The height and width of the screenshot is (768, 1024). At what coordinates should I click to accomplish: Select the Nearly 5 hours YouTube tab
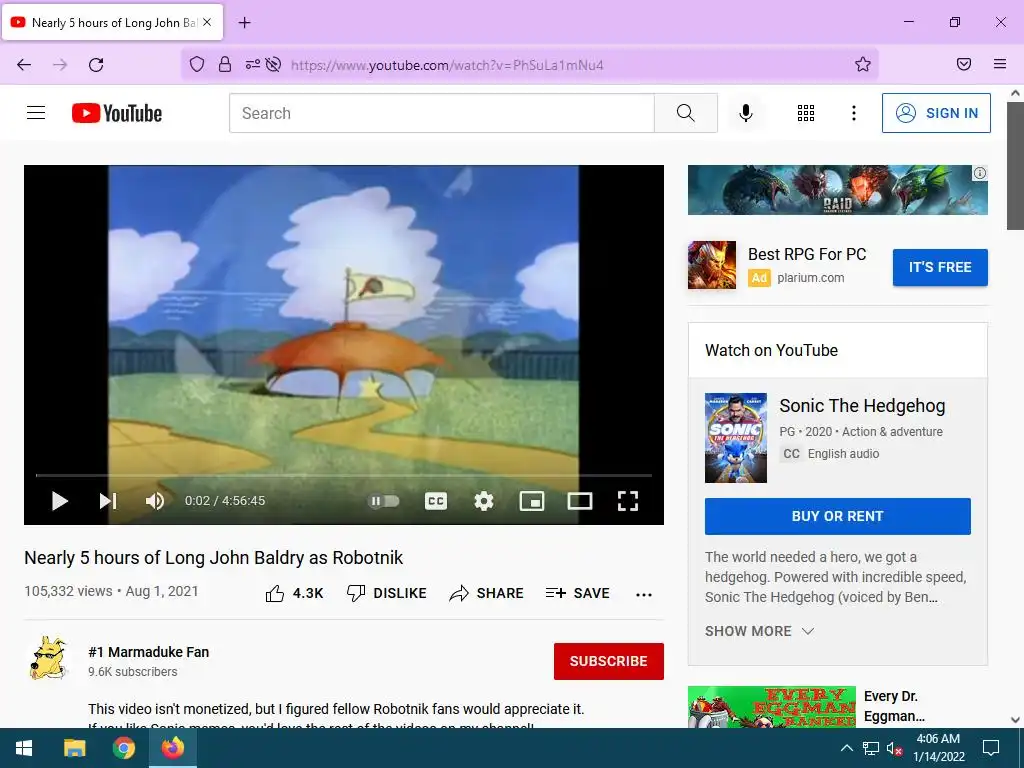click(x=114, y=22)
